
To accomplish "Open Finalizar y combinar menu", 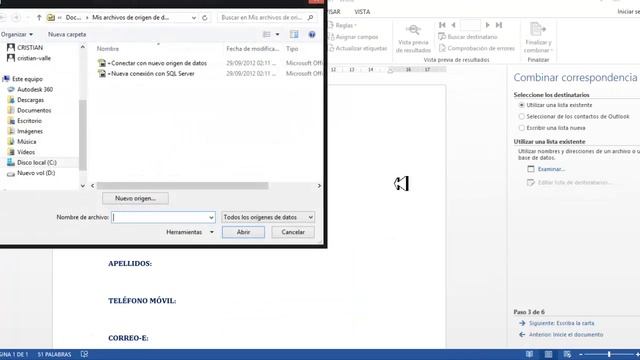I will (x=538, y=38).
